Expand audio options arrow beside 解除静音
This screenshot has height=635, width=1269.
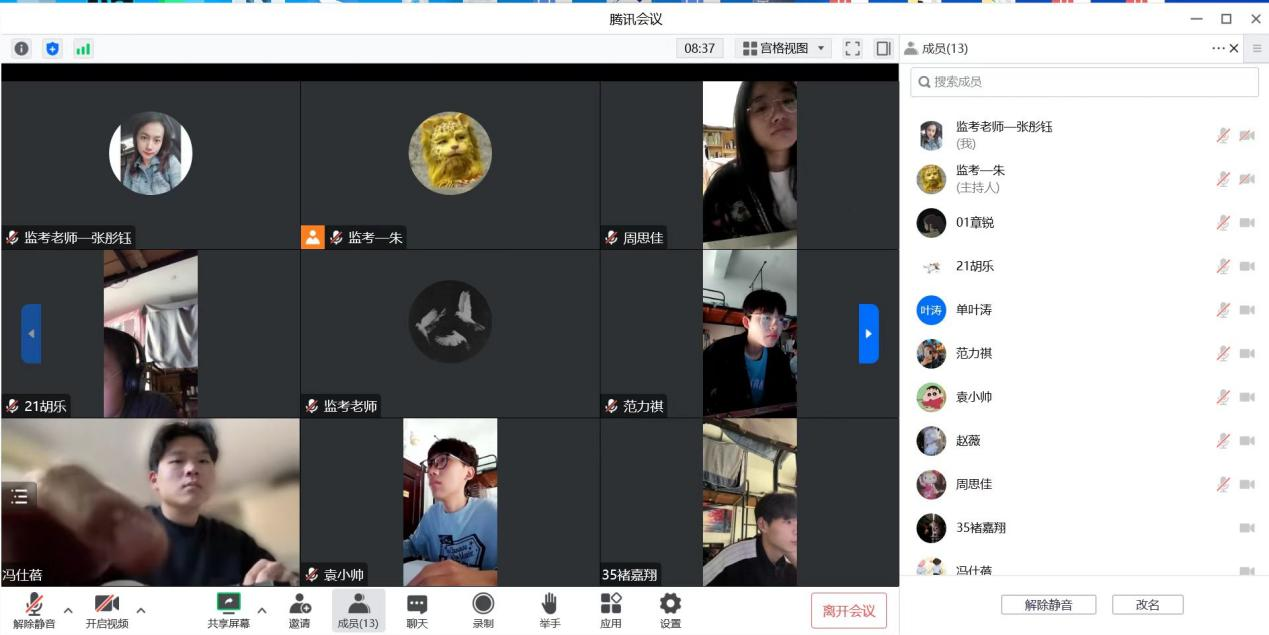68,610
